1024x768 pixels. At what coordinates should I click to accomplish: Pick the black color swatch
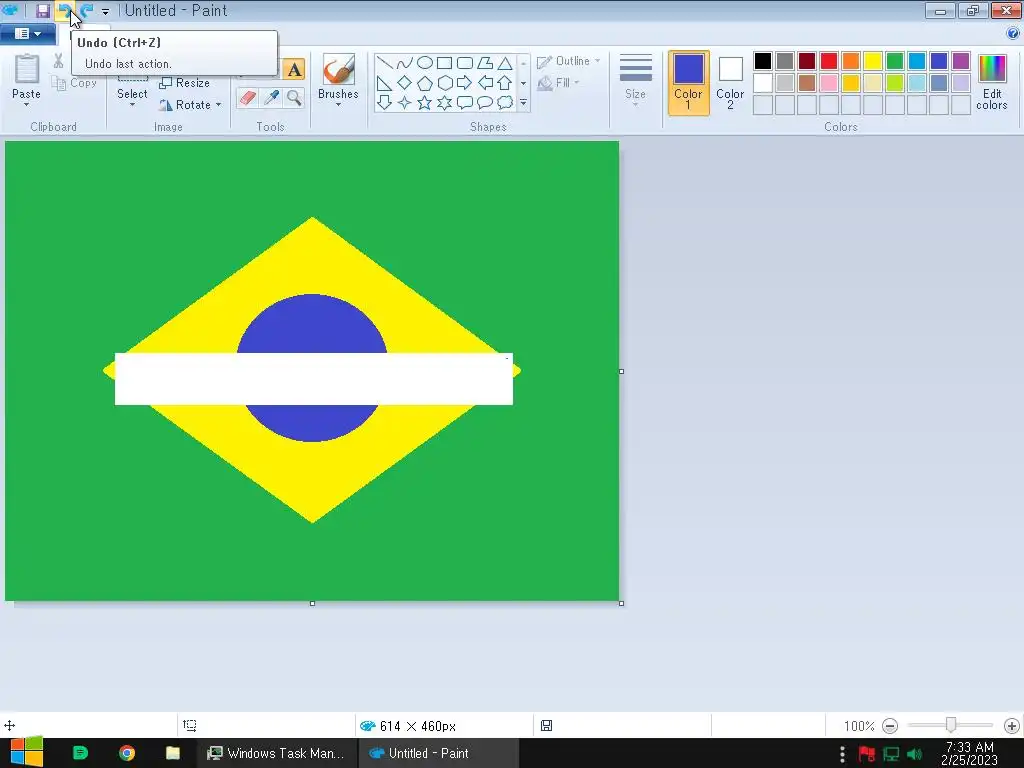click(763, 61)
